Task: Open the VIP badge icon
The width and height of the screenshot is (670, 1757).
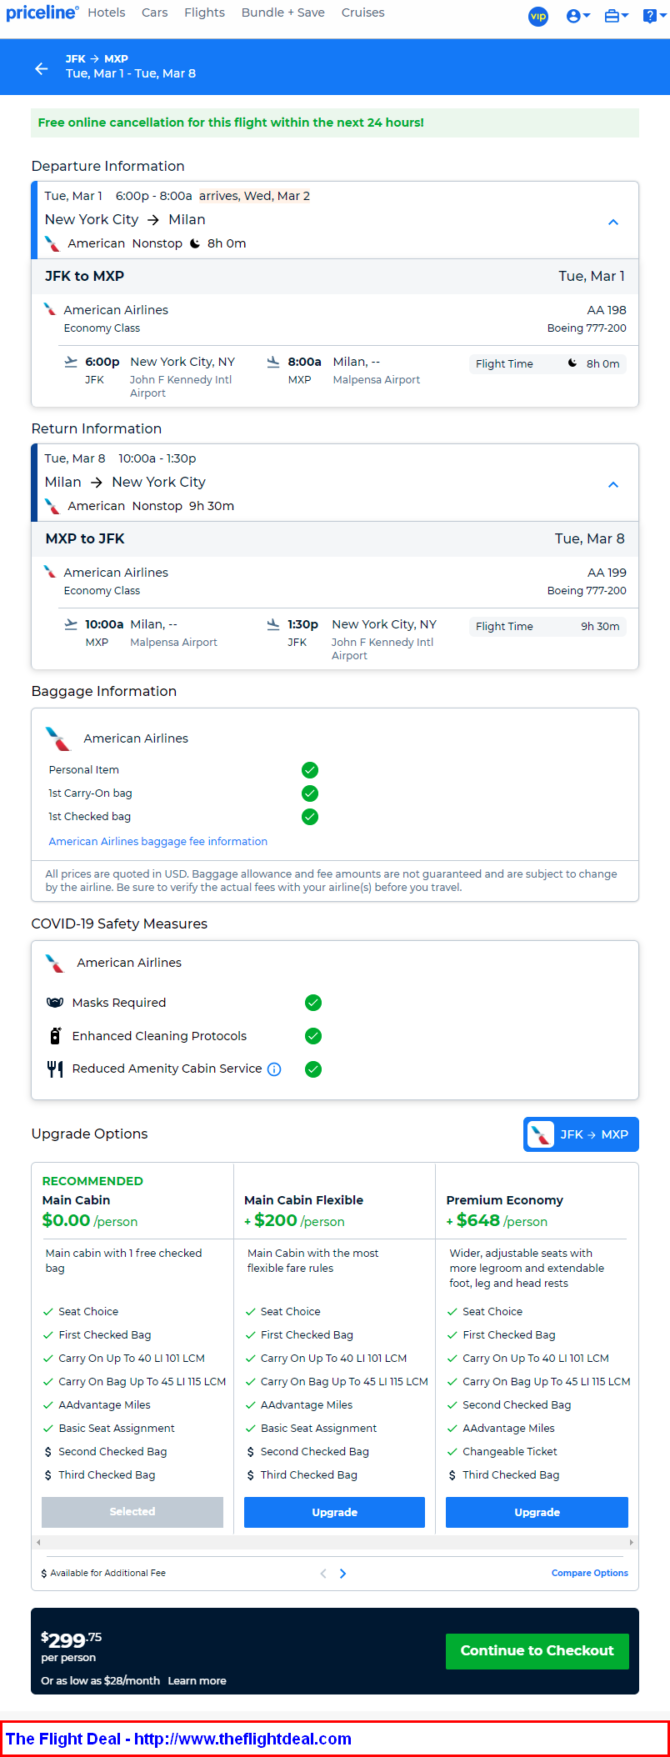Action: point(538,16)
